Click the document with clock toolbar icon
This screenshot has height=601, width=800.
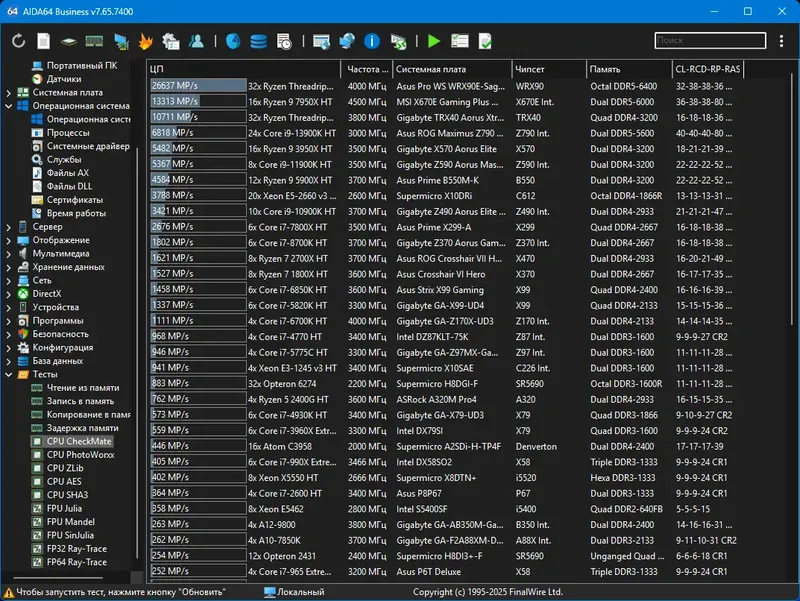point(284,41)
